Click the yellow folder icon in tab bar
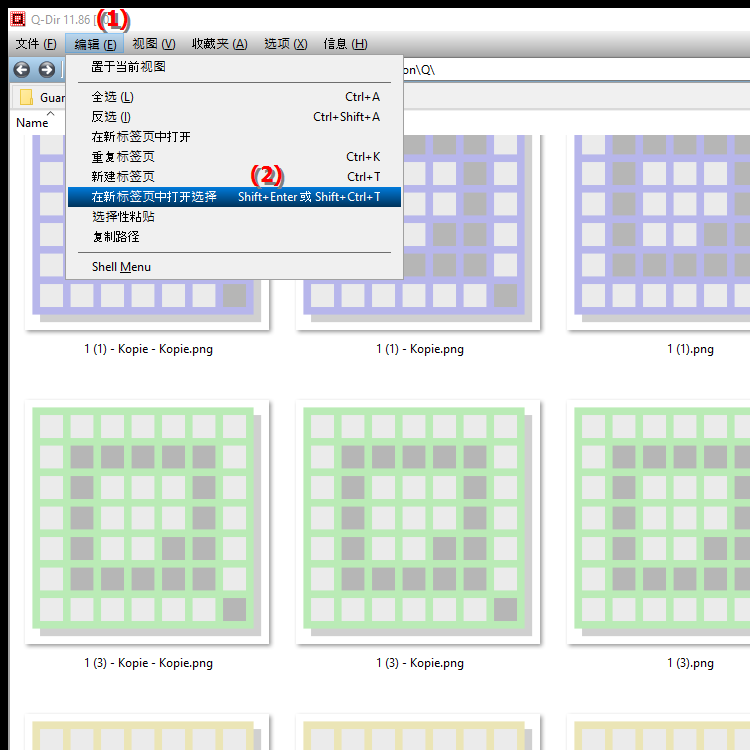 pyautogui.click(x=27, y=97)
